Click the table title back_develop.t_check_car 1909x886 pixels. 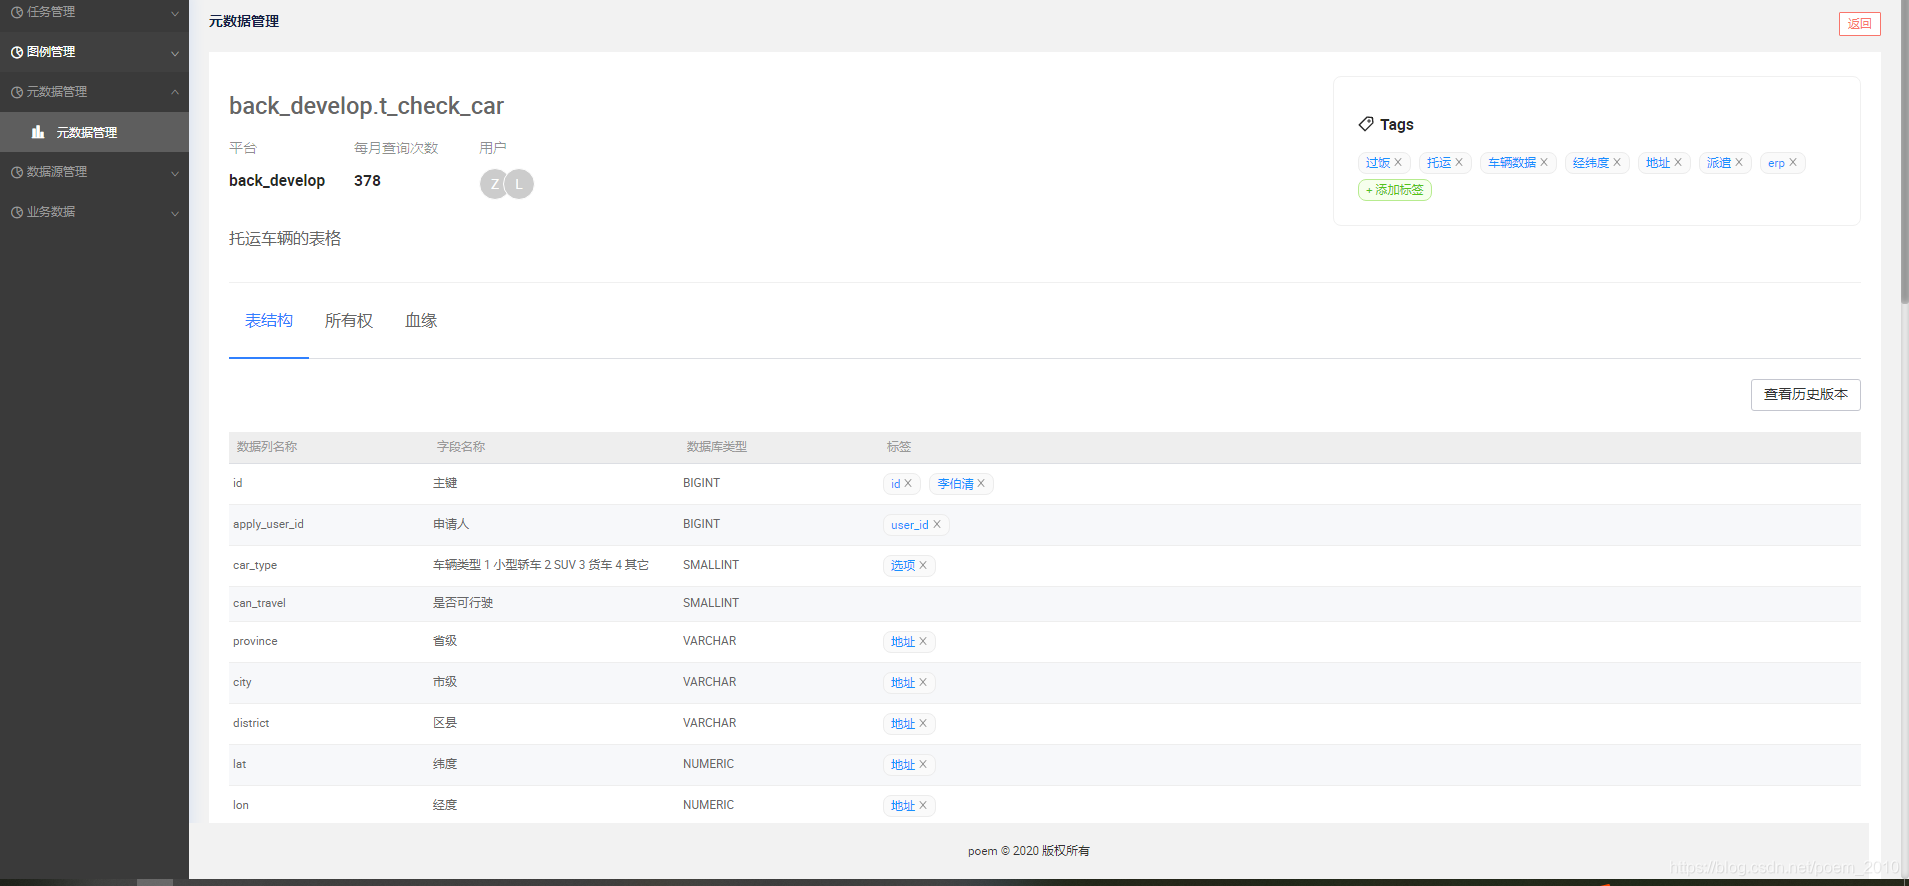(366, 106)
